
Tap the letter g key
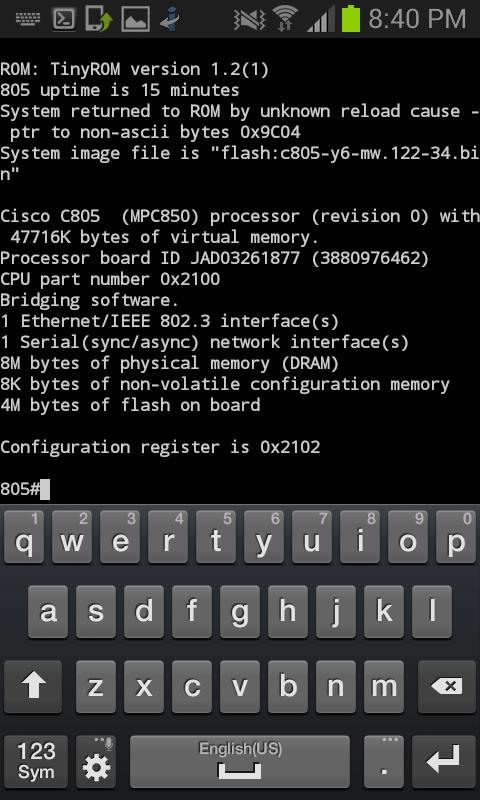240,612
